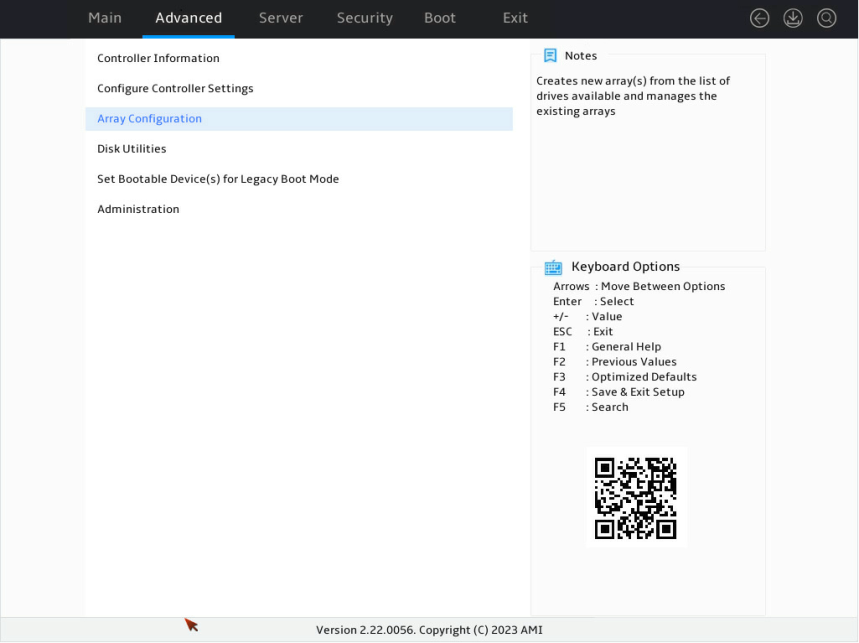Click the search magnifier icon in top bar
This screenshot has height=643, width=859.
click(826, 18)
